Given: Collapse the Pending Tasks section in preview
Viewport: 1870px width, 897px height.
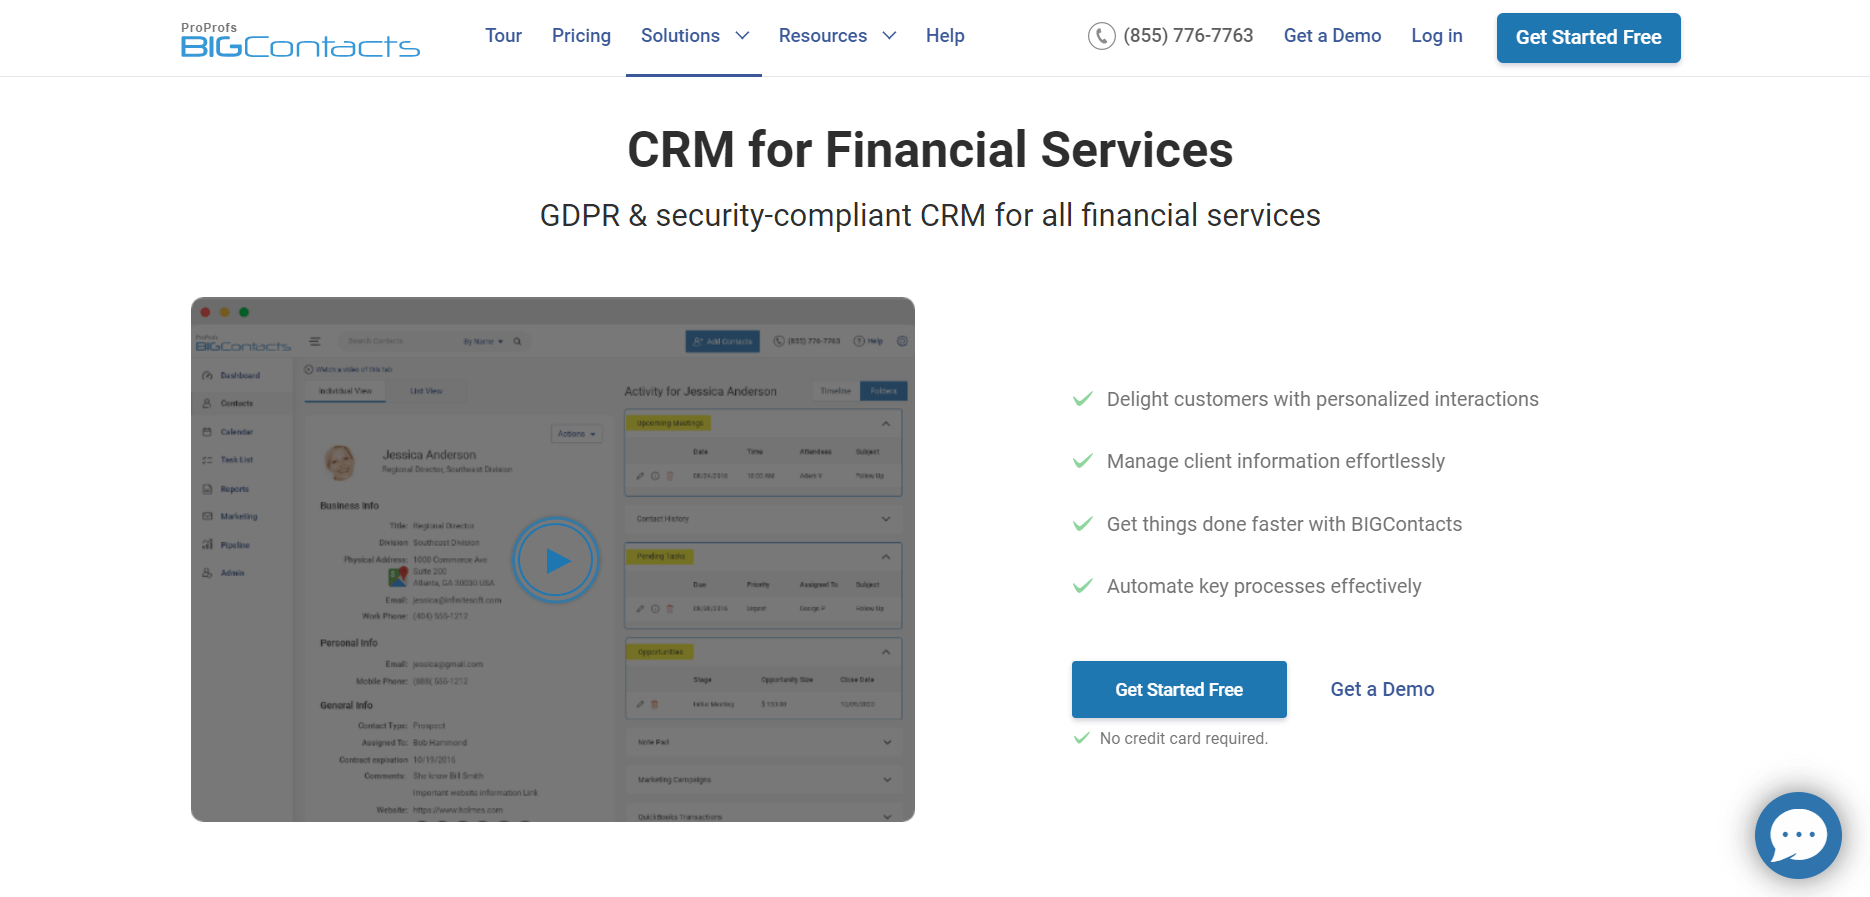Looking at the screenshot, I should pos(885,557).
